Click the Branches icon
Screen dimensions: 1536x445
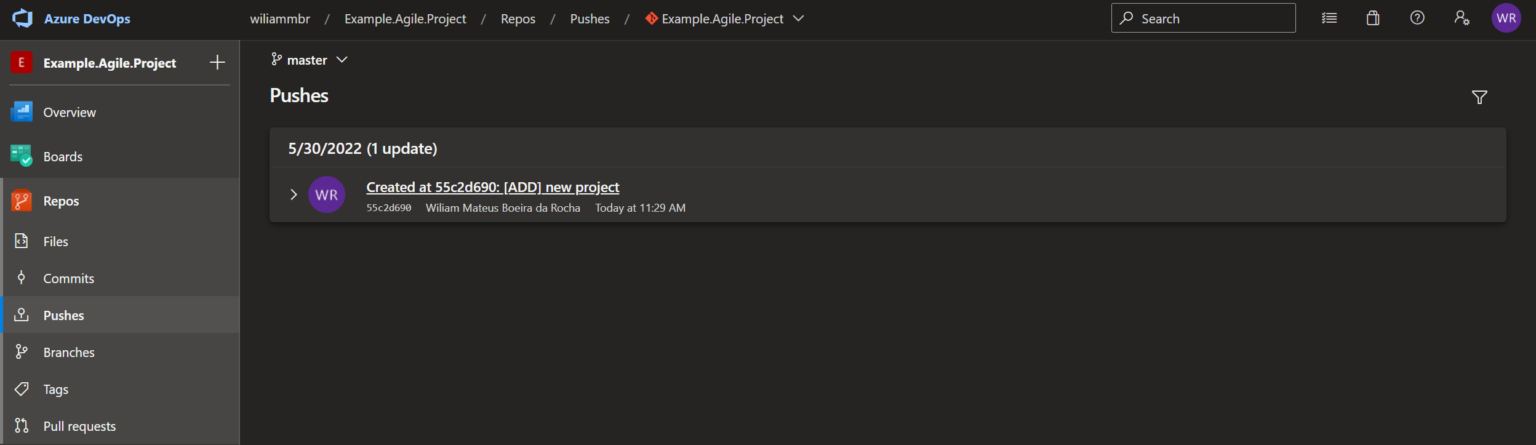(21, 352)
